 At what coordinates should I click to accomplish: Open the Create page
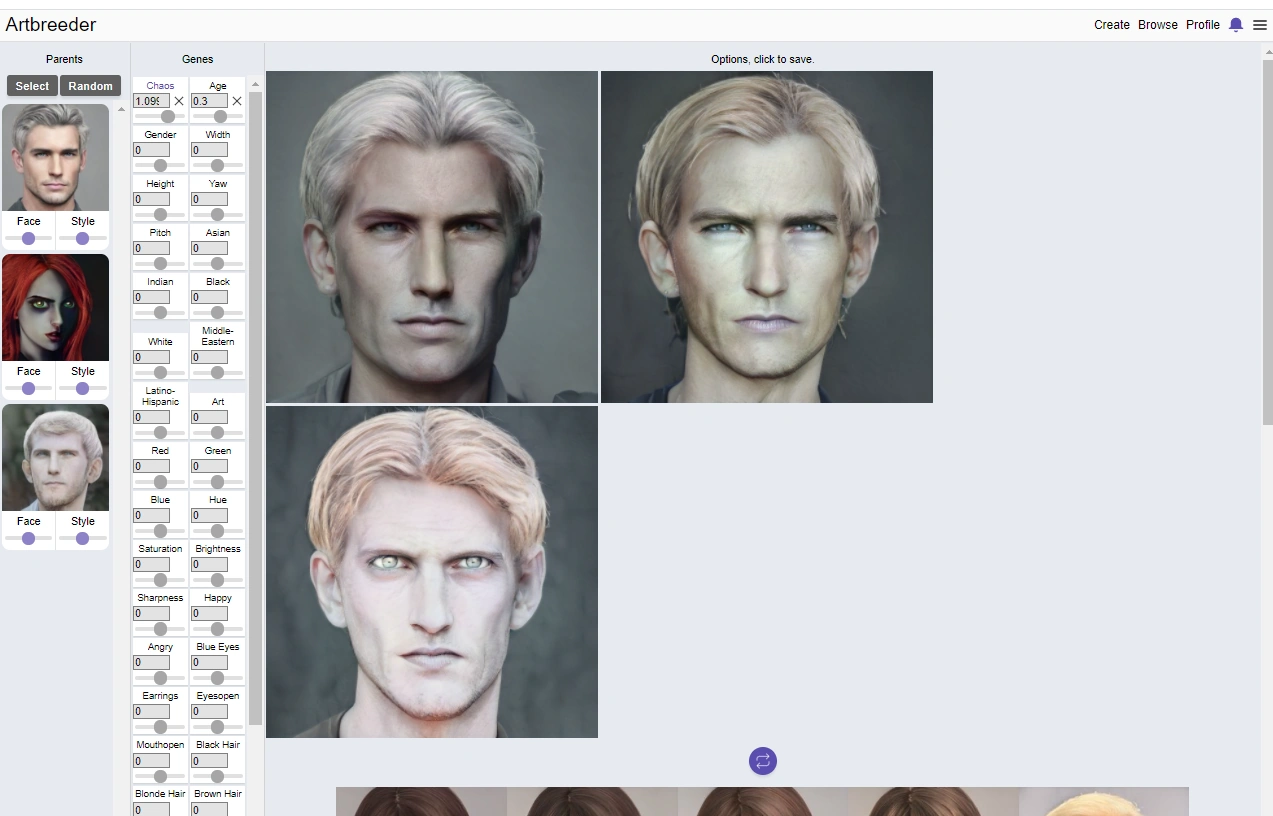coord(1112,25)
